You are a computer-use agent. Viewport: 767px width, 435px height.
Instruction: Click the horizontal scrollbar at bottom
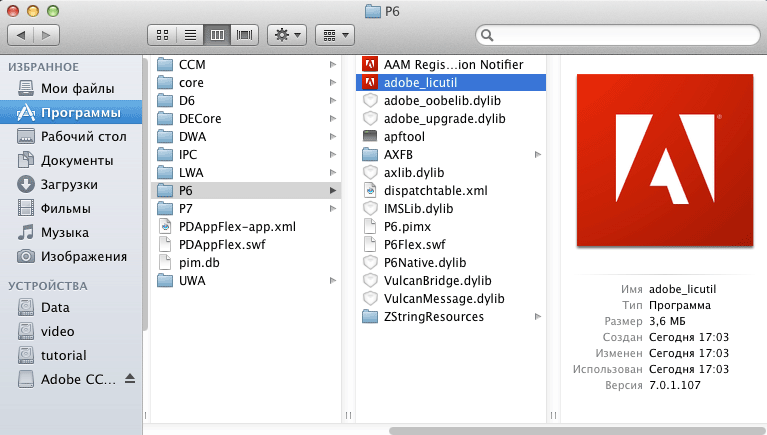tap(578, 431)
